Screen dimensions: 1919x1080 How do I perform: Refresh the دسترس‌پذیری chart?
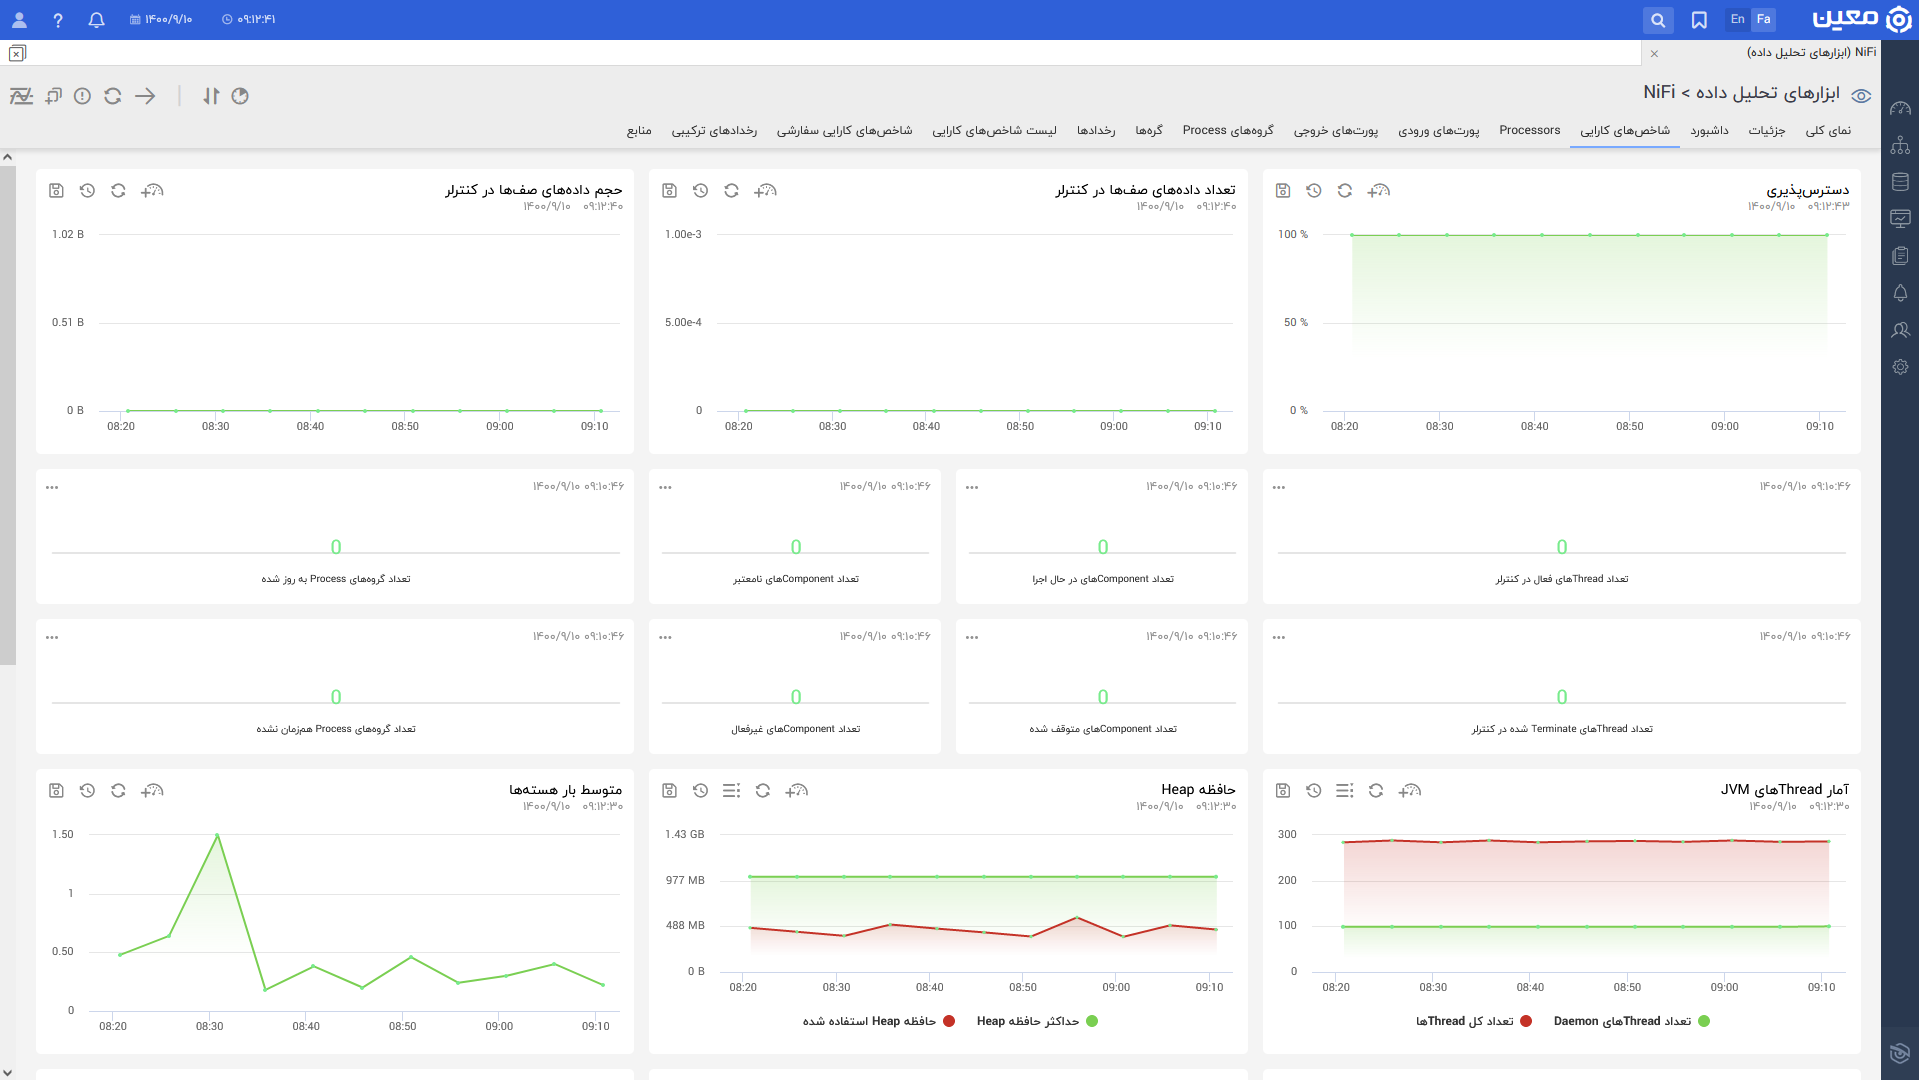[1345, 190]
